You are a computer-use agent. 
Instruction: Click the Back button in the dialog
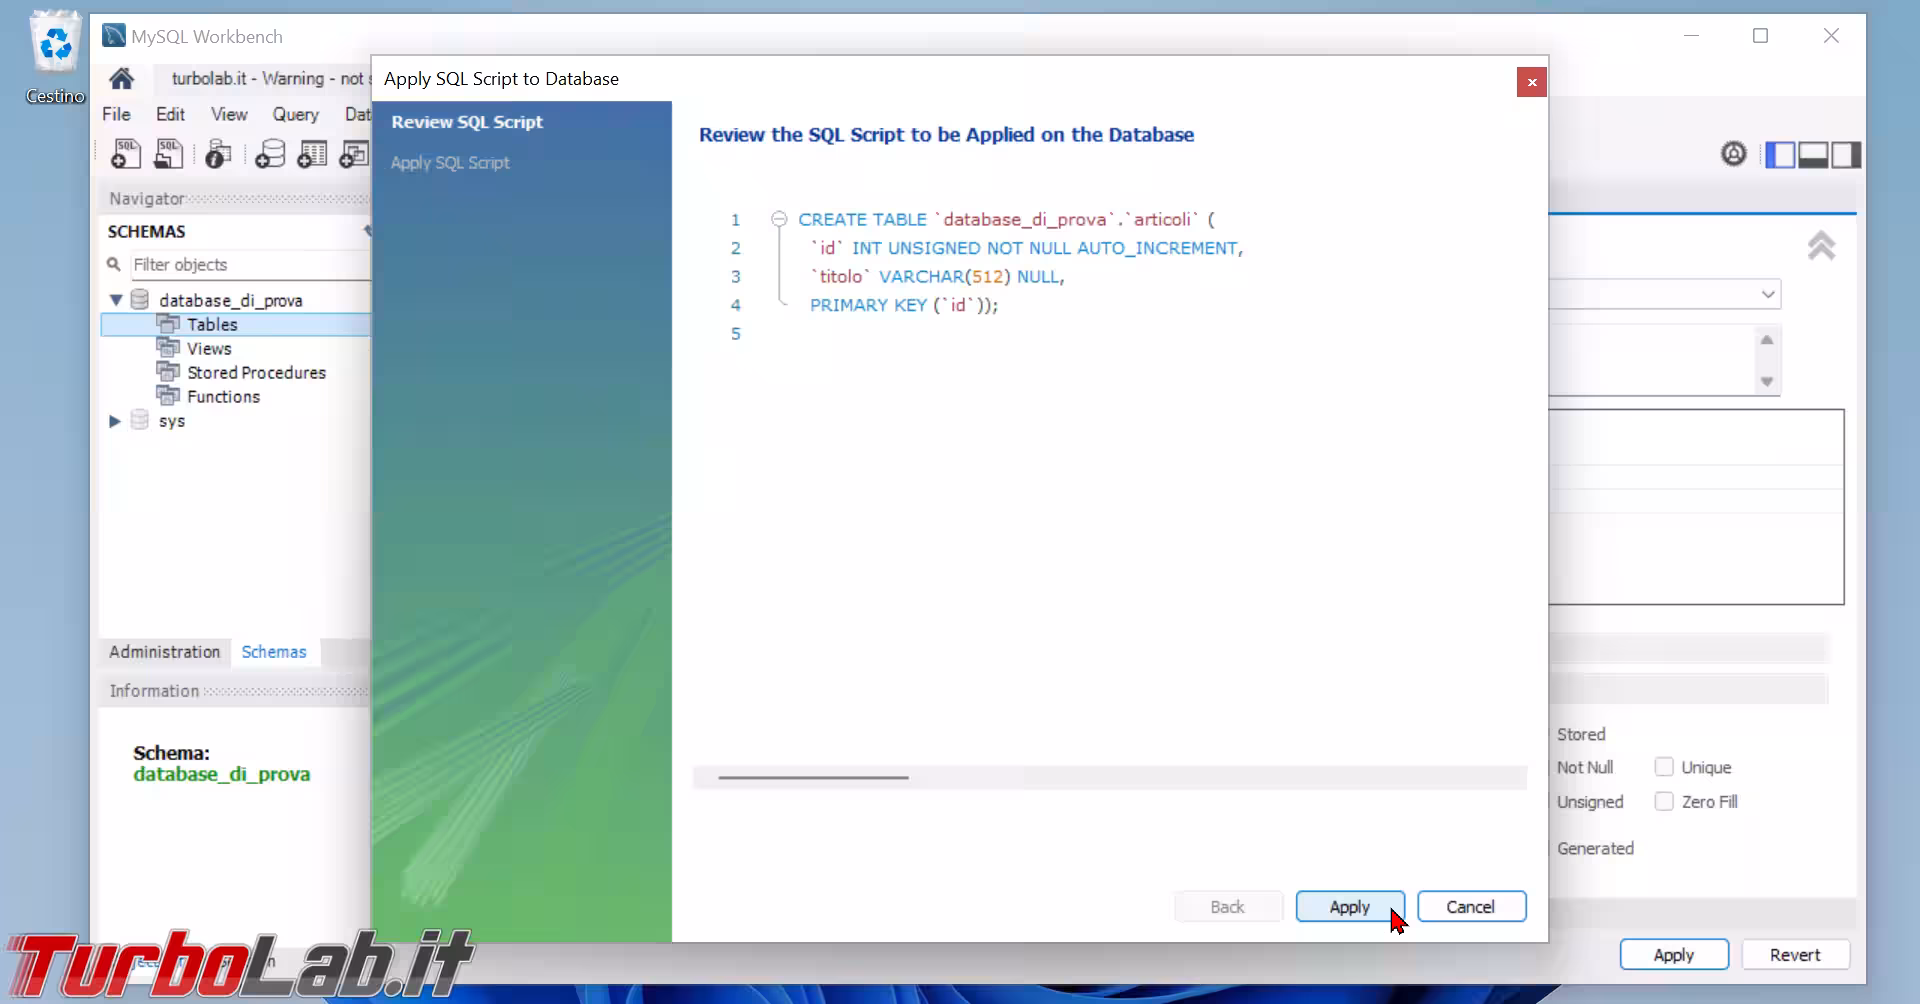[x=1228, y=906]
